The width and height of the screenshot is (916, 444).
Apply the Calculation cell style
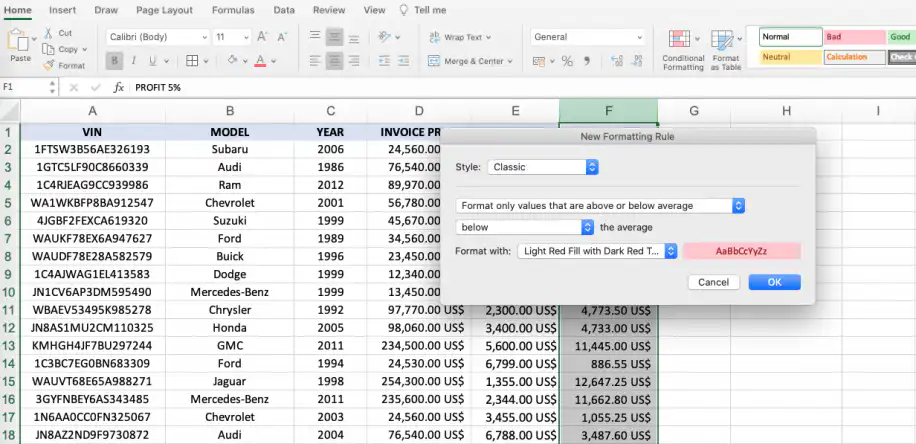[x=855, y=57]
